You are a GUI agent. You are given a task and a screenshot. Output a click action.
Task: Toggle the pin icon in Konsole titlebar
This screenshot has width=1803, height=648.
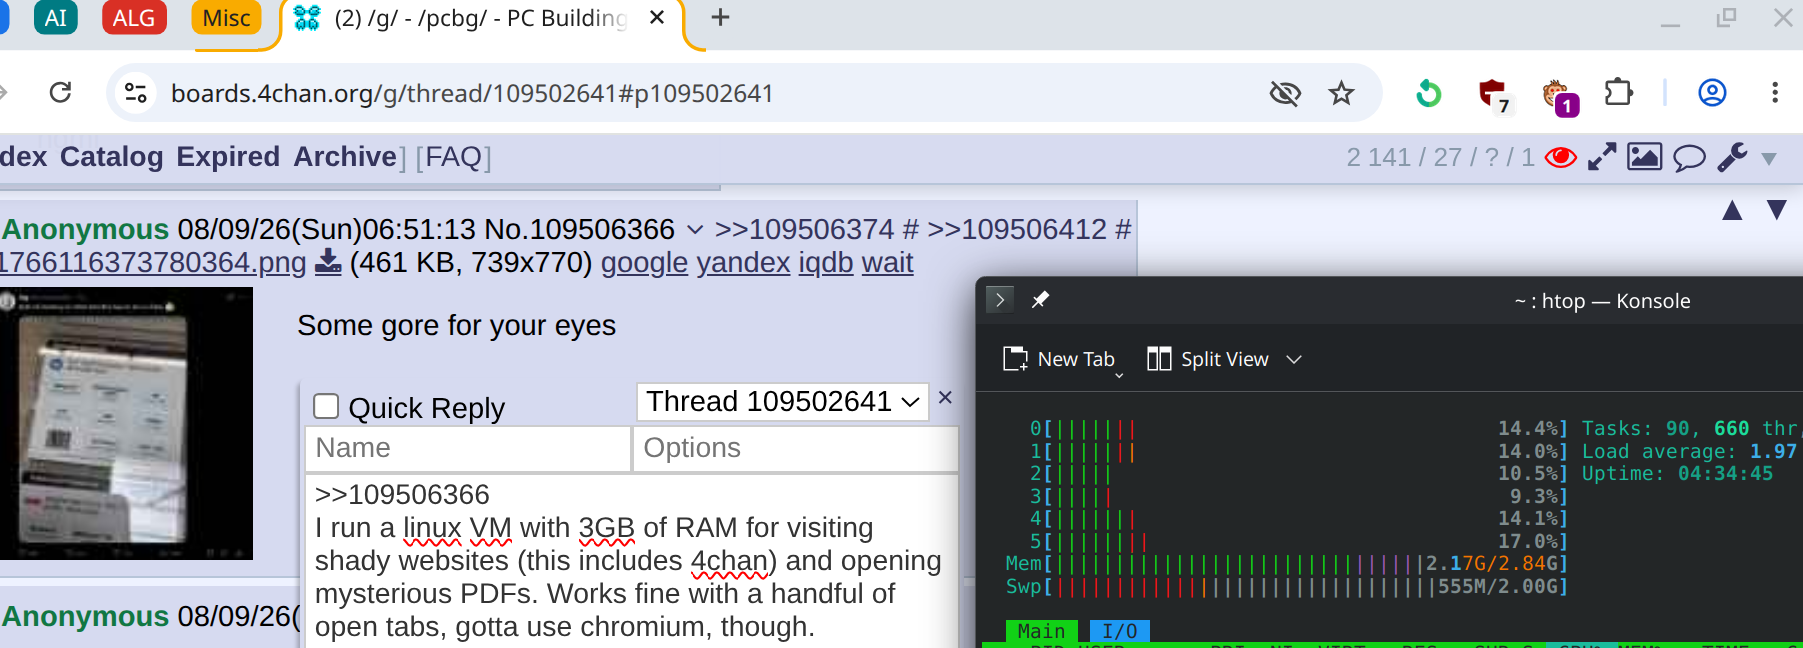pyautogui.click(x=1040, y=299)
